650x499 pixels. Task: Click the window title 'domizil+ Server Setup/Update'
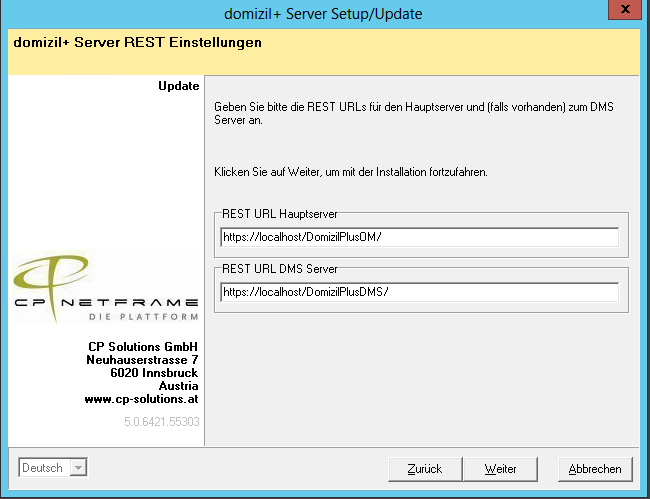coord(323,14)
